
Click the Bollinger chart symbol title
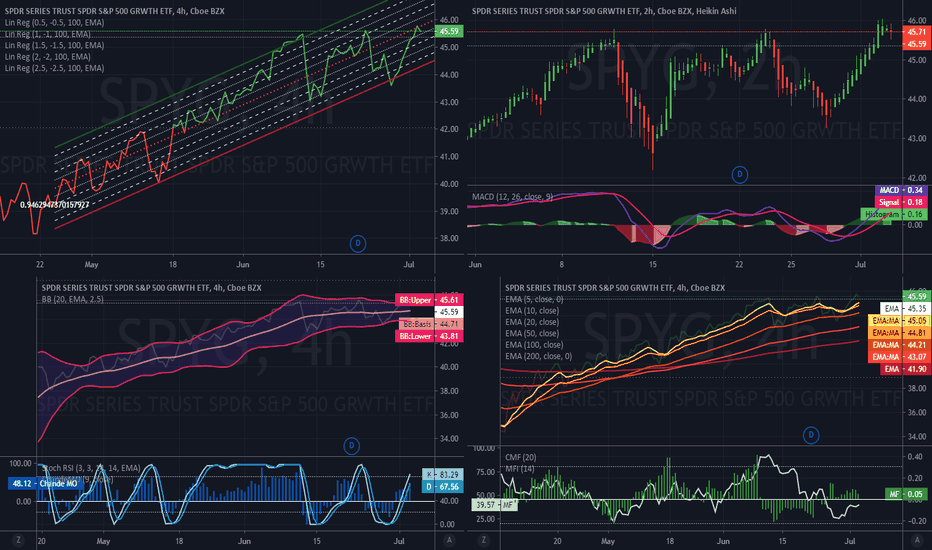152,288
